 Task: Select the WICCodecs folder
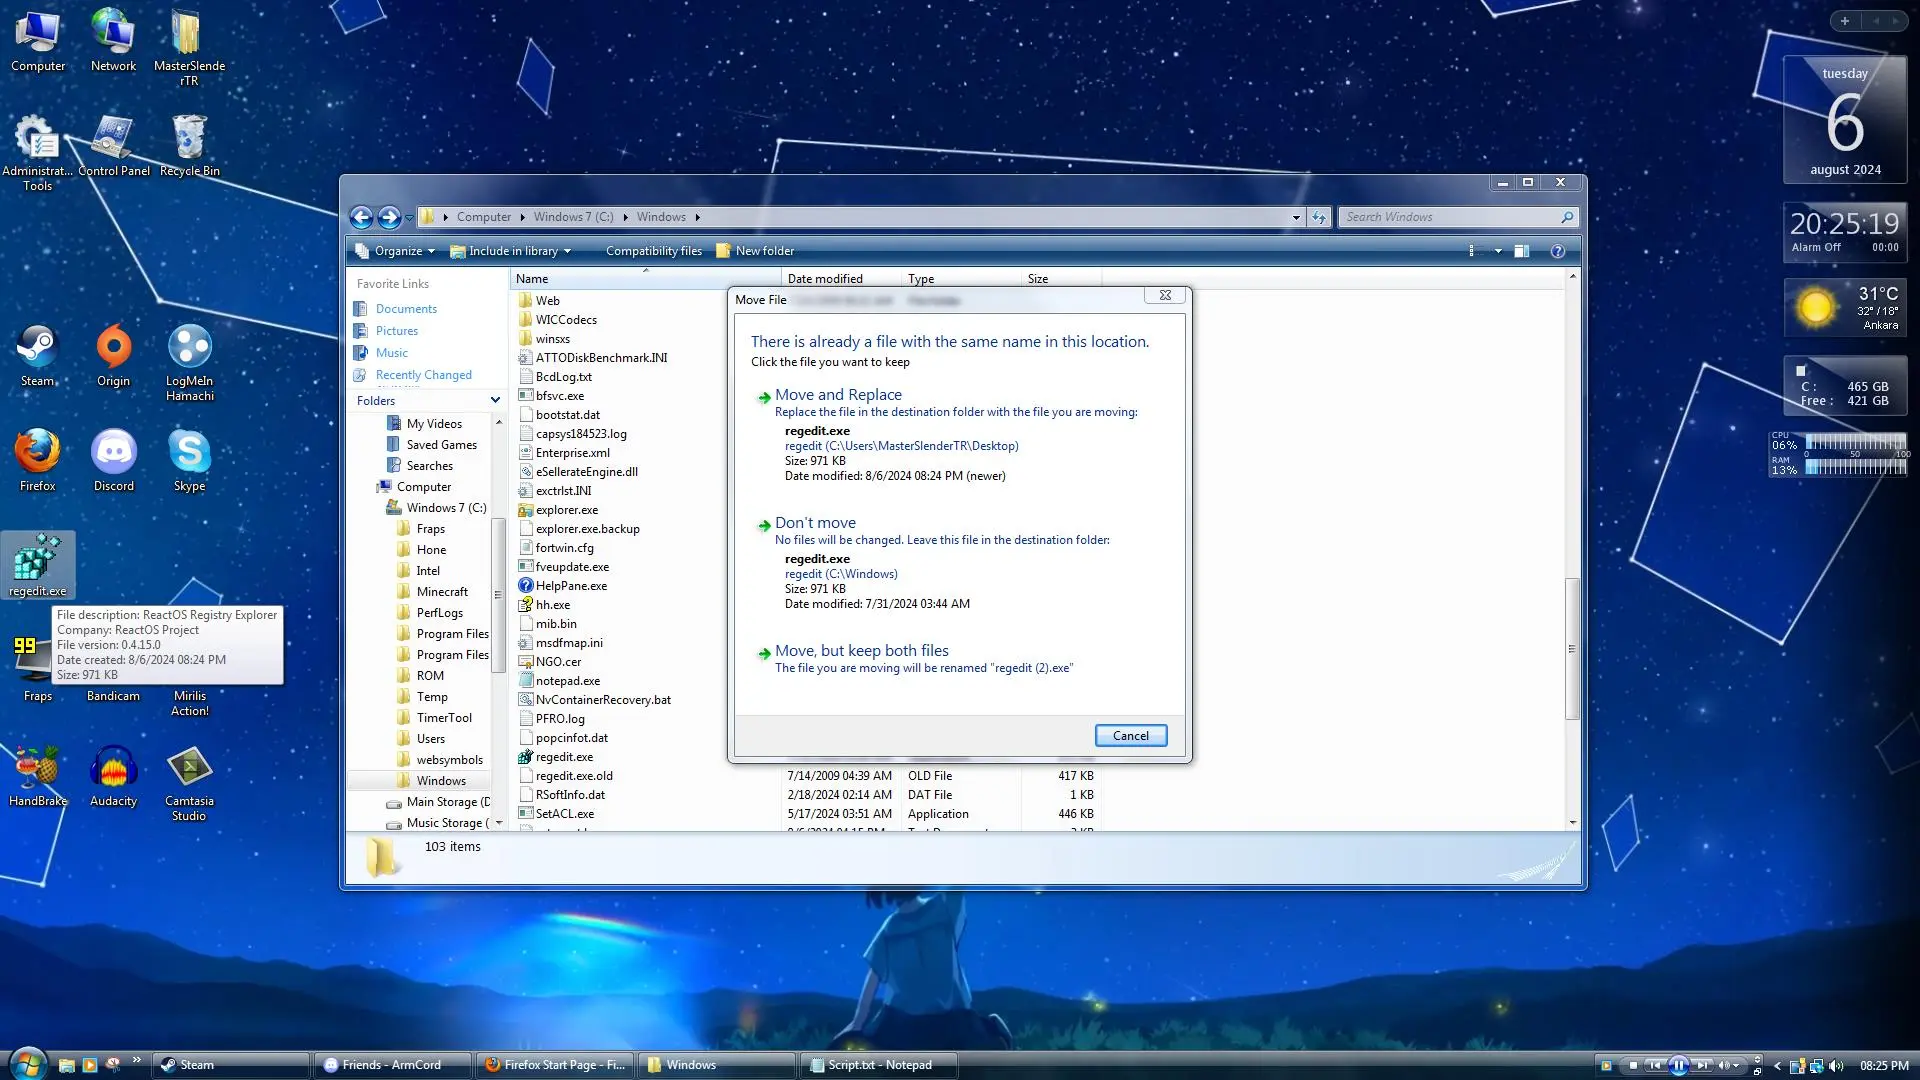[x=566, y=320]
